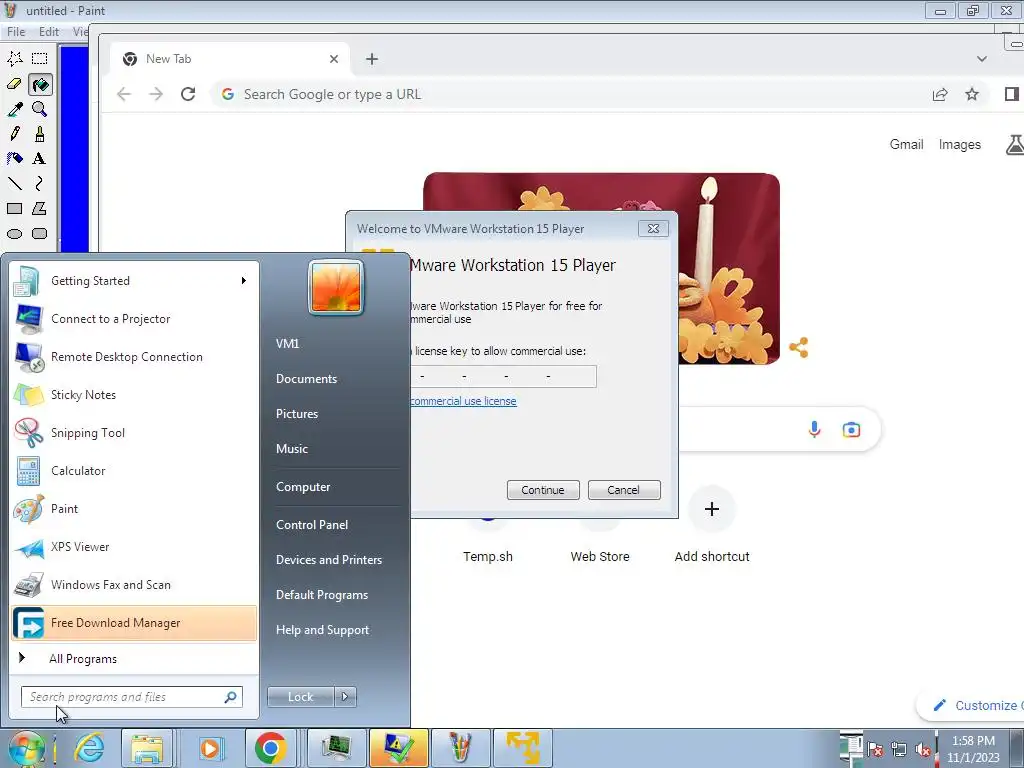
Task: Open Windows Explorer folder on taskbar
Action: click(x=146, y=748)
